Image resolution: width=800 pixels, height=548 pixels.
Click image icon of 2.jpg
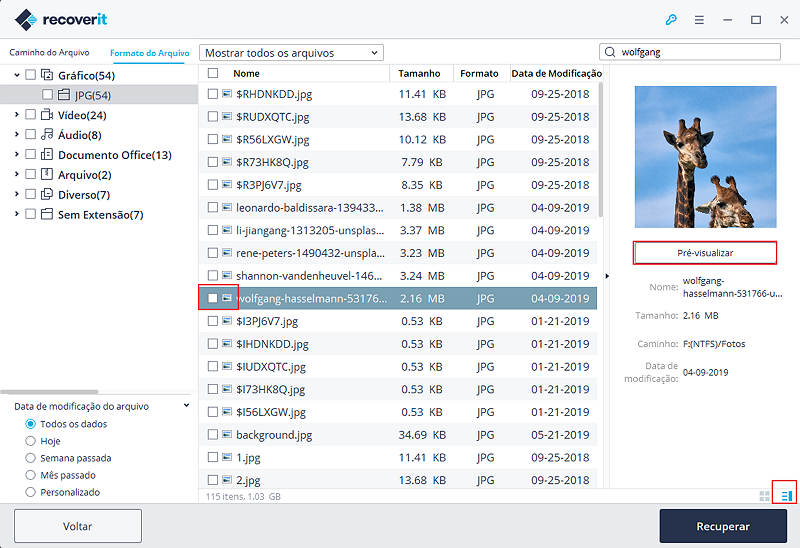click(x=227, y=480)
